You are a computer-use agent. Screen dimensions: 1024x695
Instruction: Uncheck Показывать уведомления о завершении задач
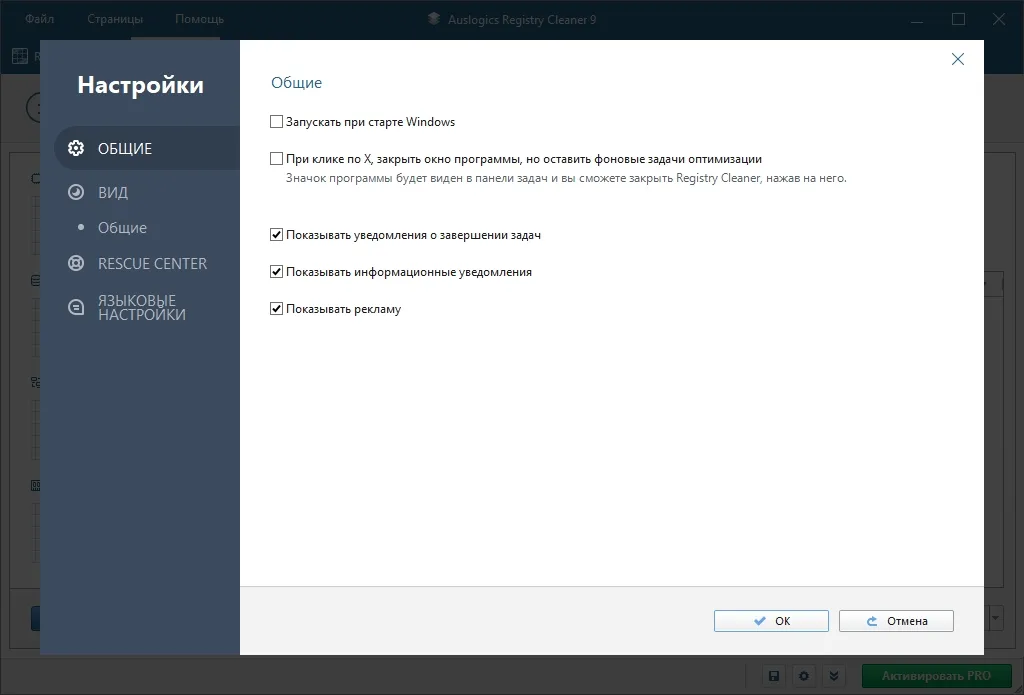pos(276,234)
